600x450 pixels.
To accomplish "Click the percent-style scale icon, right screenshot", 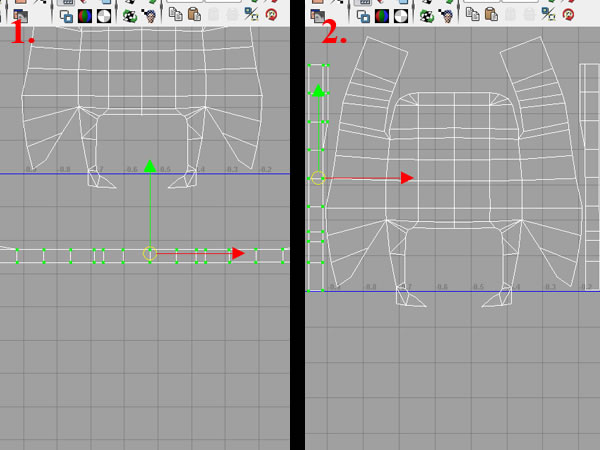I will pyautogui.click(x=548, y=14).
